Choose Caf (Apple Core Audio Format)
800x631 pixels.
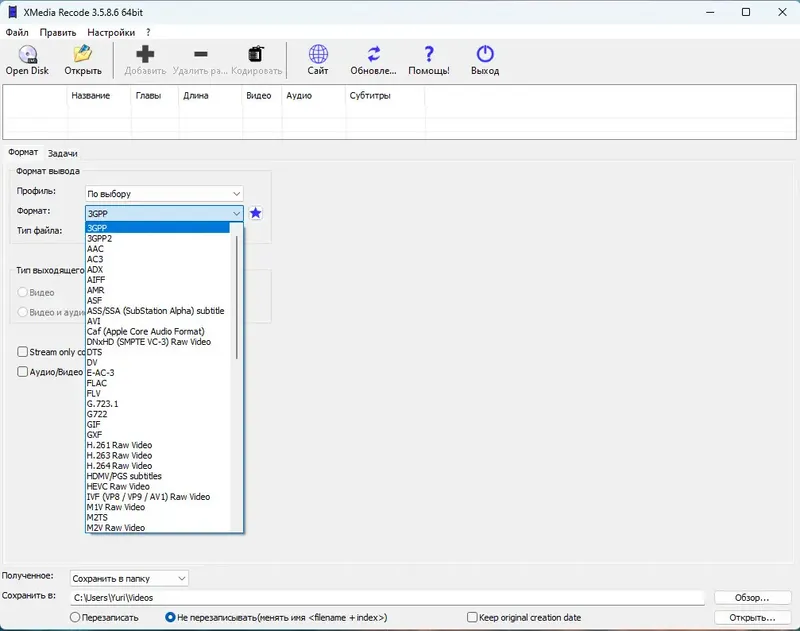pos(158,331)
